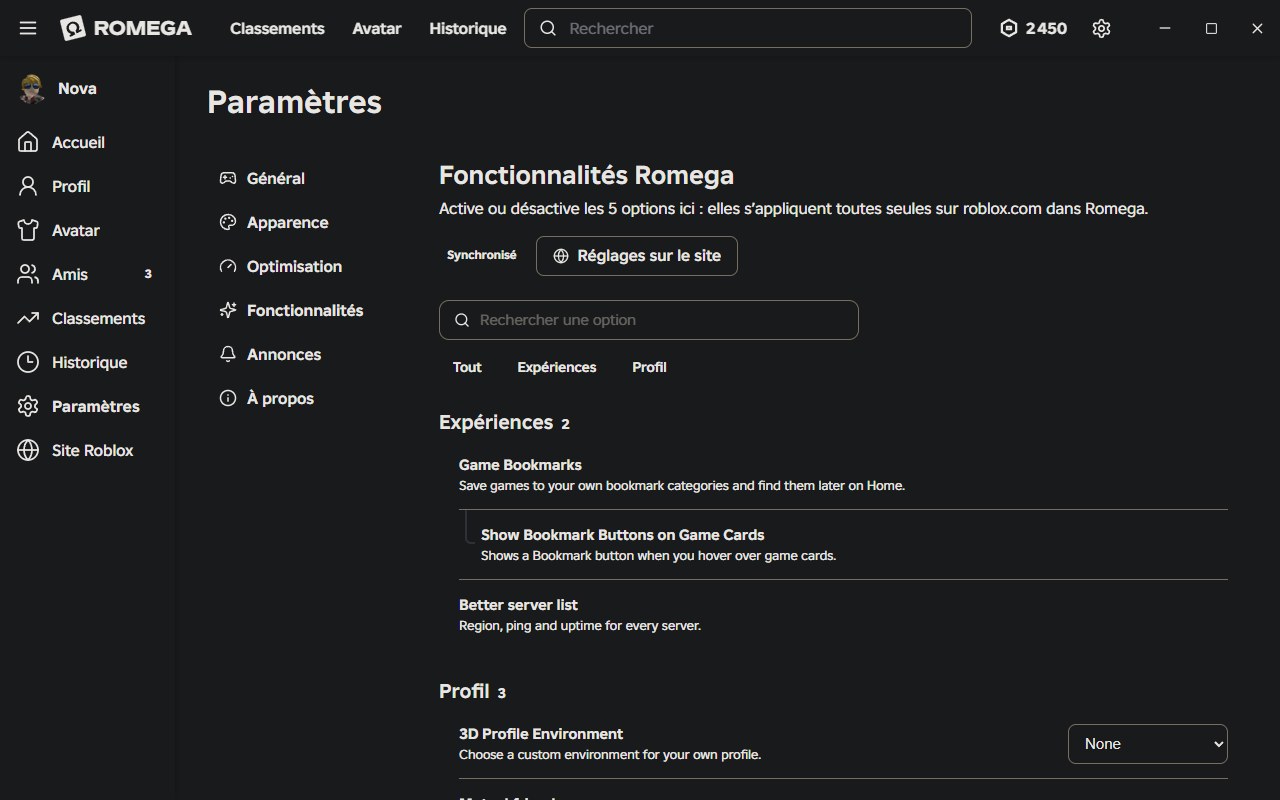
Task: Open Site Roblox via the globe icon
Action: coord(28,450)
